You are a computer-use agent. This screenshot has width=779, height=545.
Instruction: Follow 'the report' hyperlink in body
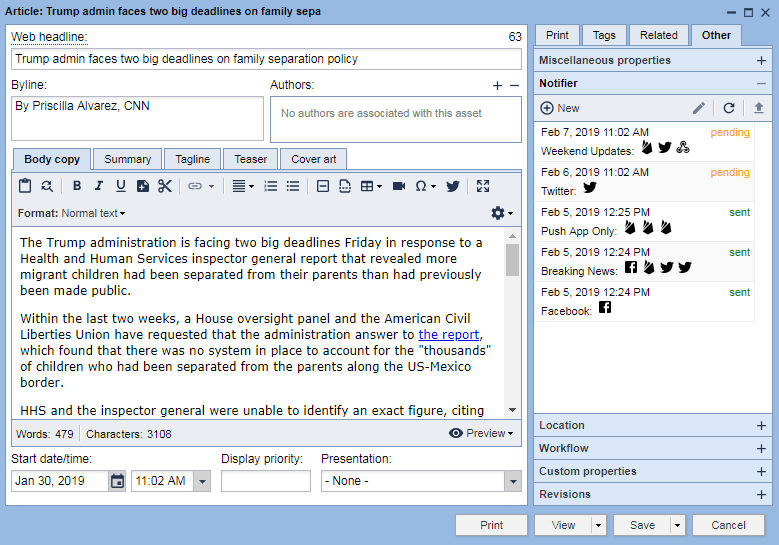(x=449, y=334)
